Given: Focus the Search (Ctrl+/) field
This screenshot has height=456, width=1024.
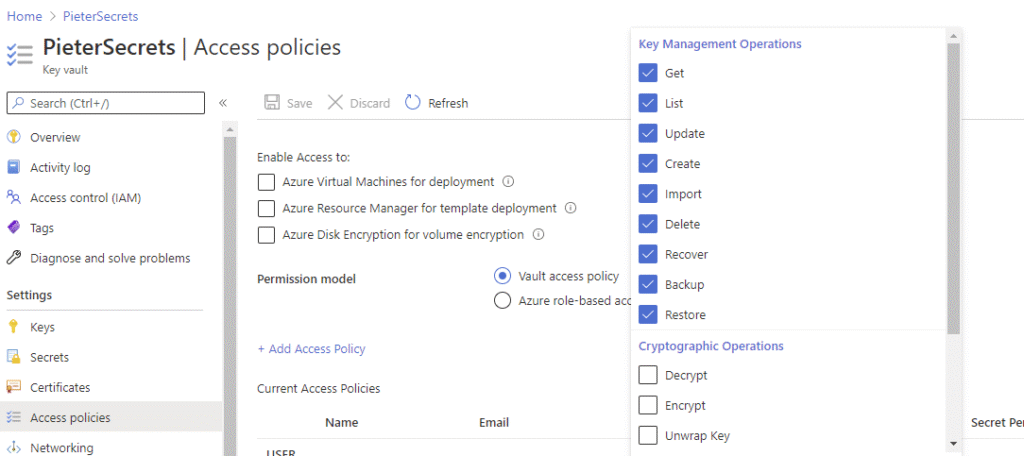Looking at the screenshot, I should (105, 103).
